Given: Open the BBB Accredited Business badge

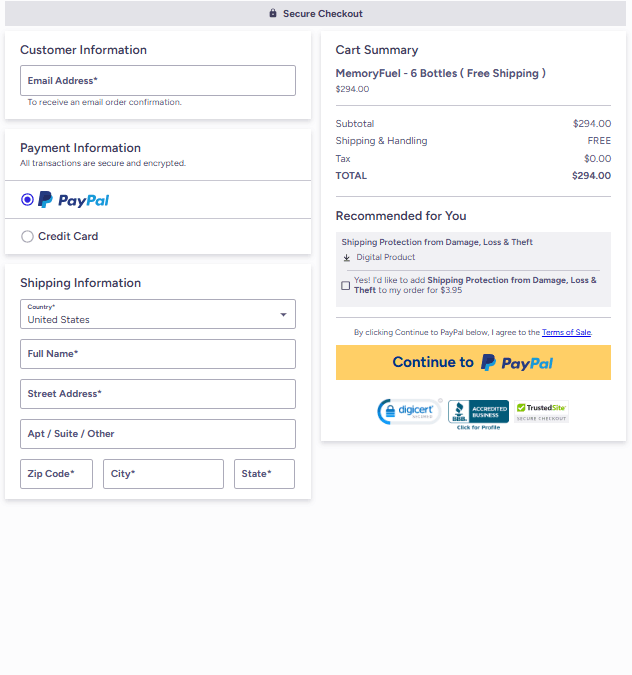Looking at the screenshot, I should pyautogui.click(x=478, y=412).
